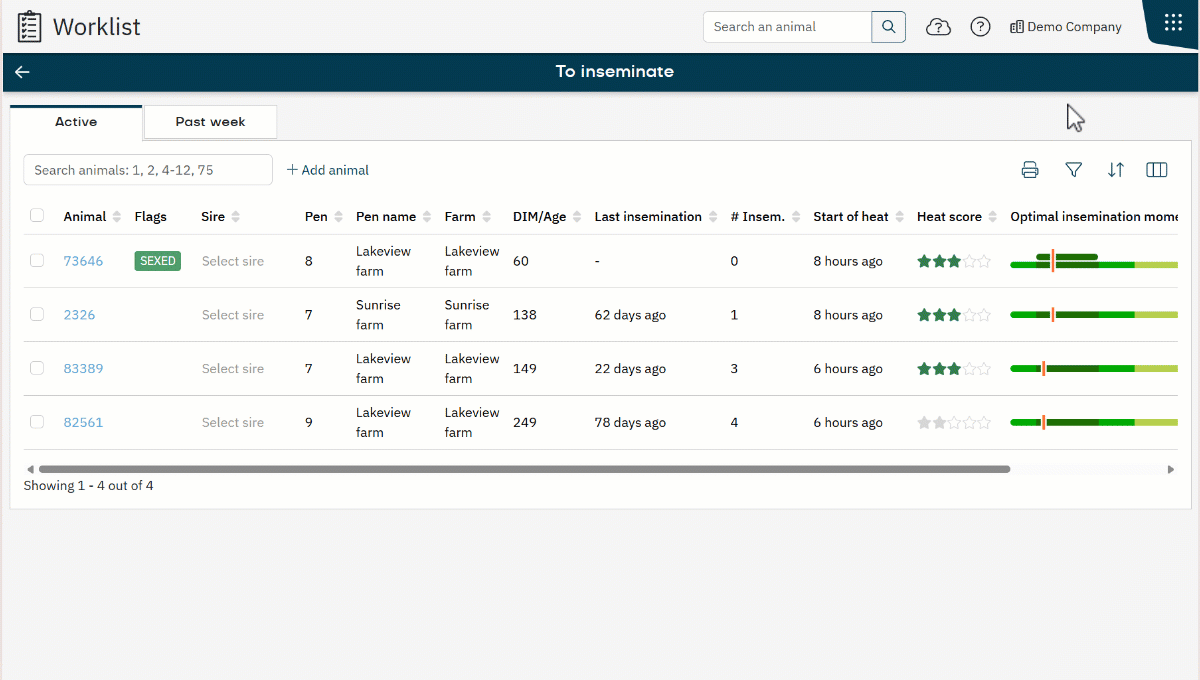Switch to the Past week tab

[210, 122]
